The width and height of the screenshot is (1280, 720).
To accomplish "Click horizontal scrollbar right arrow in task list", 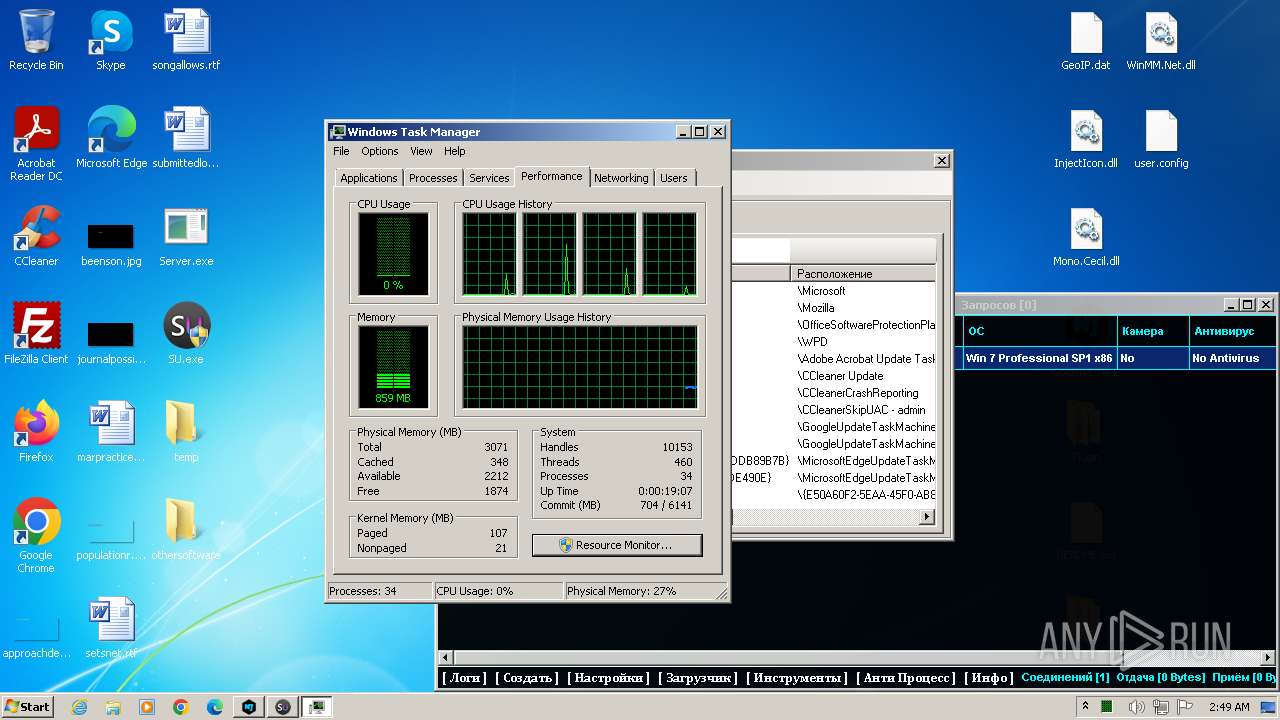I will [x=927, y=517].
